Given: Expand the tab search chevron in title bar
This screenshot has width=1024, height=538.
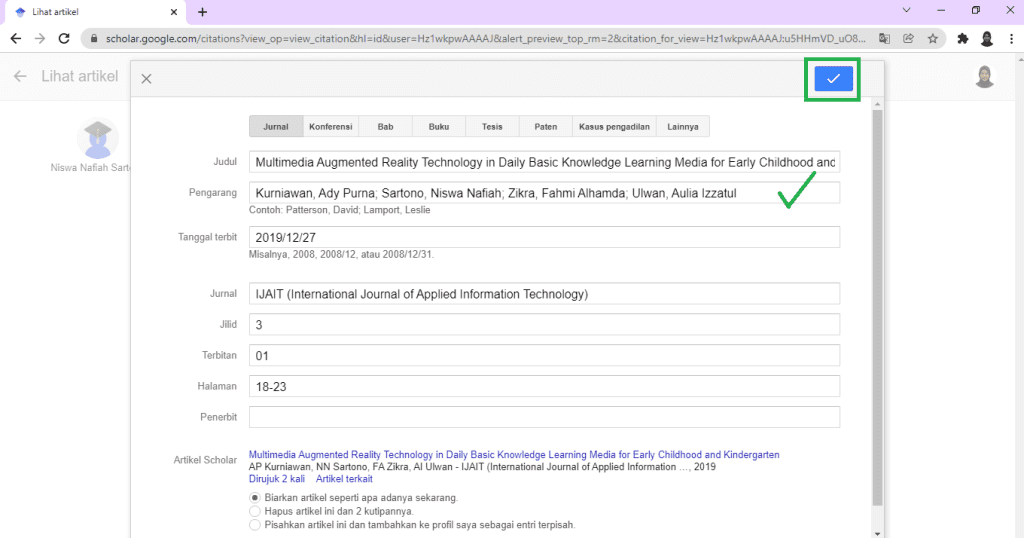Looking at the screenshot, I should (x=906, y=11).
